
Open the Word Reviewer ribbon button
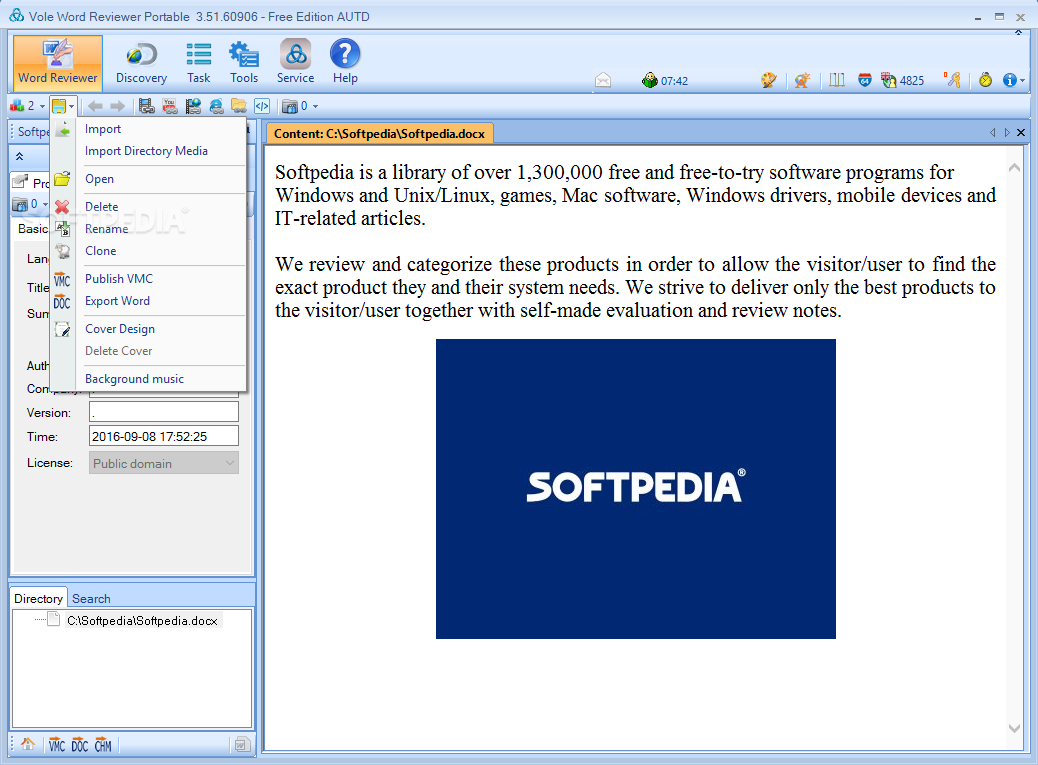(x=58, y=62)
